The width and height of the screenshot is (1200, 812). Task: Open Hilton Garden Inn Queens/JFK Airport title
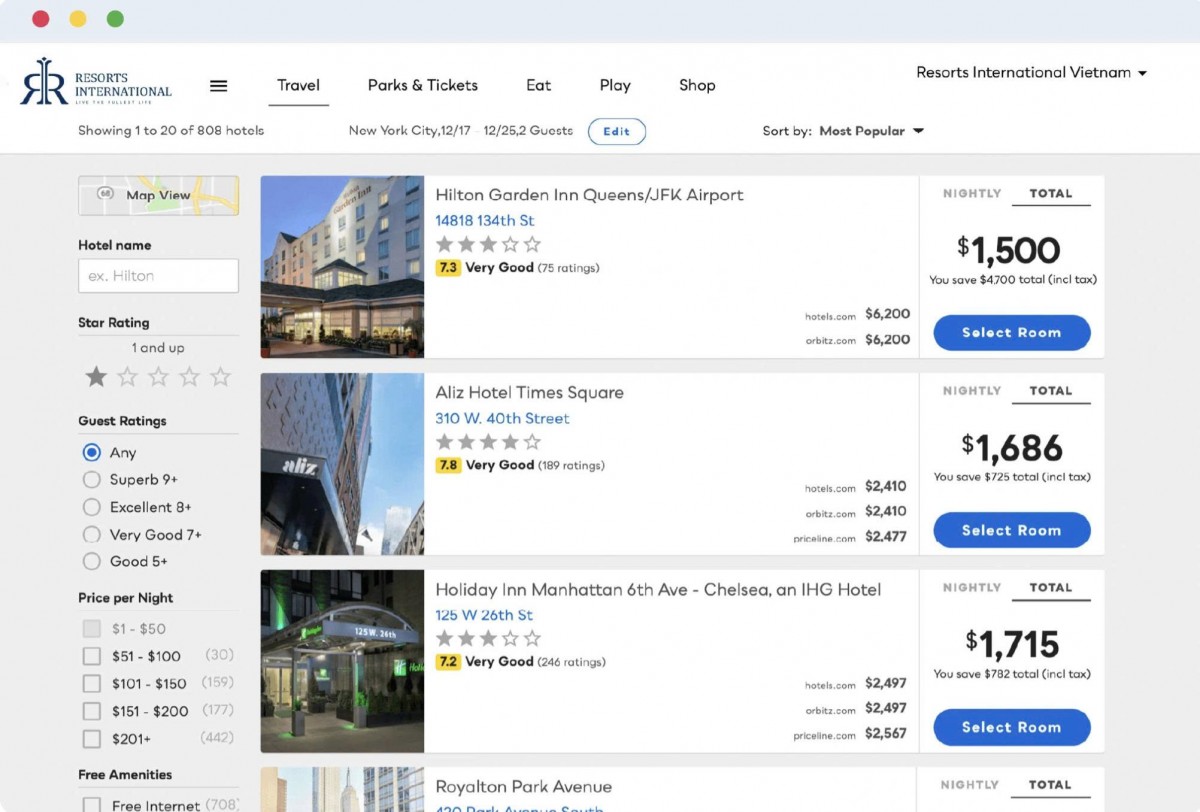tap(589, 195)
